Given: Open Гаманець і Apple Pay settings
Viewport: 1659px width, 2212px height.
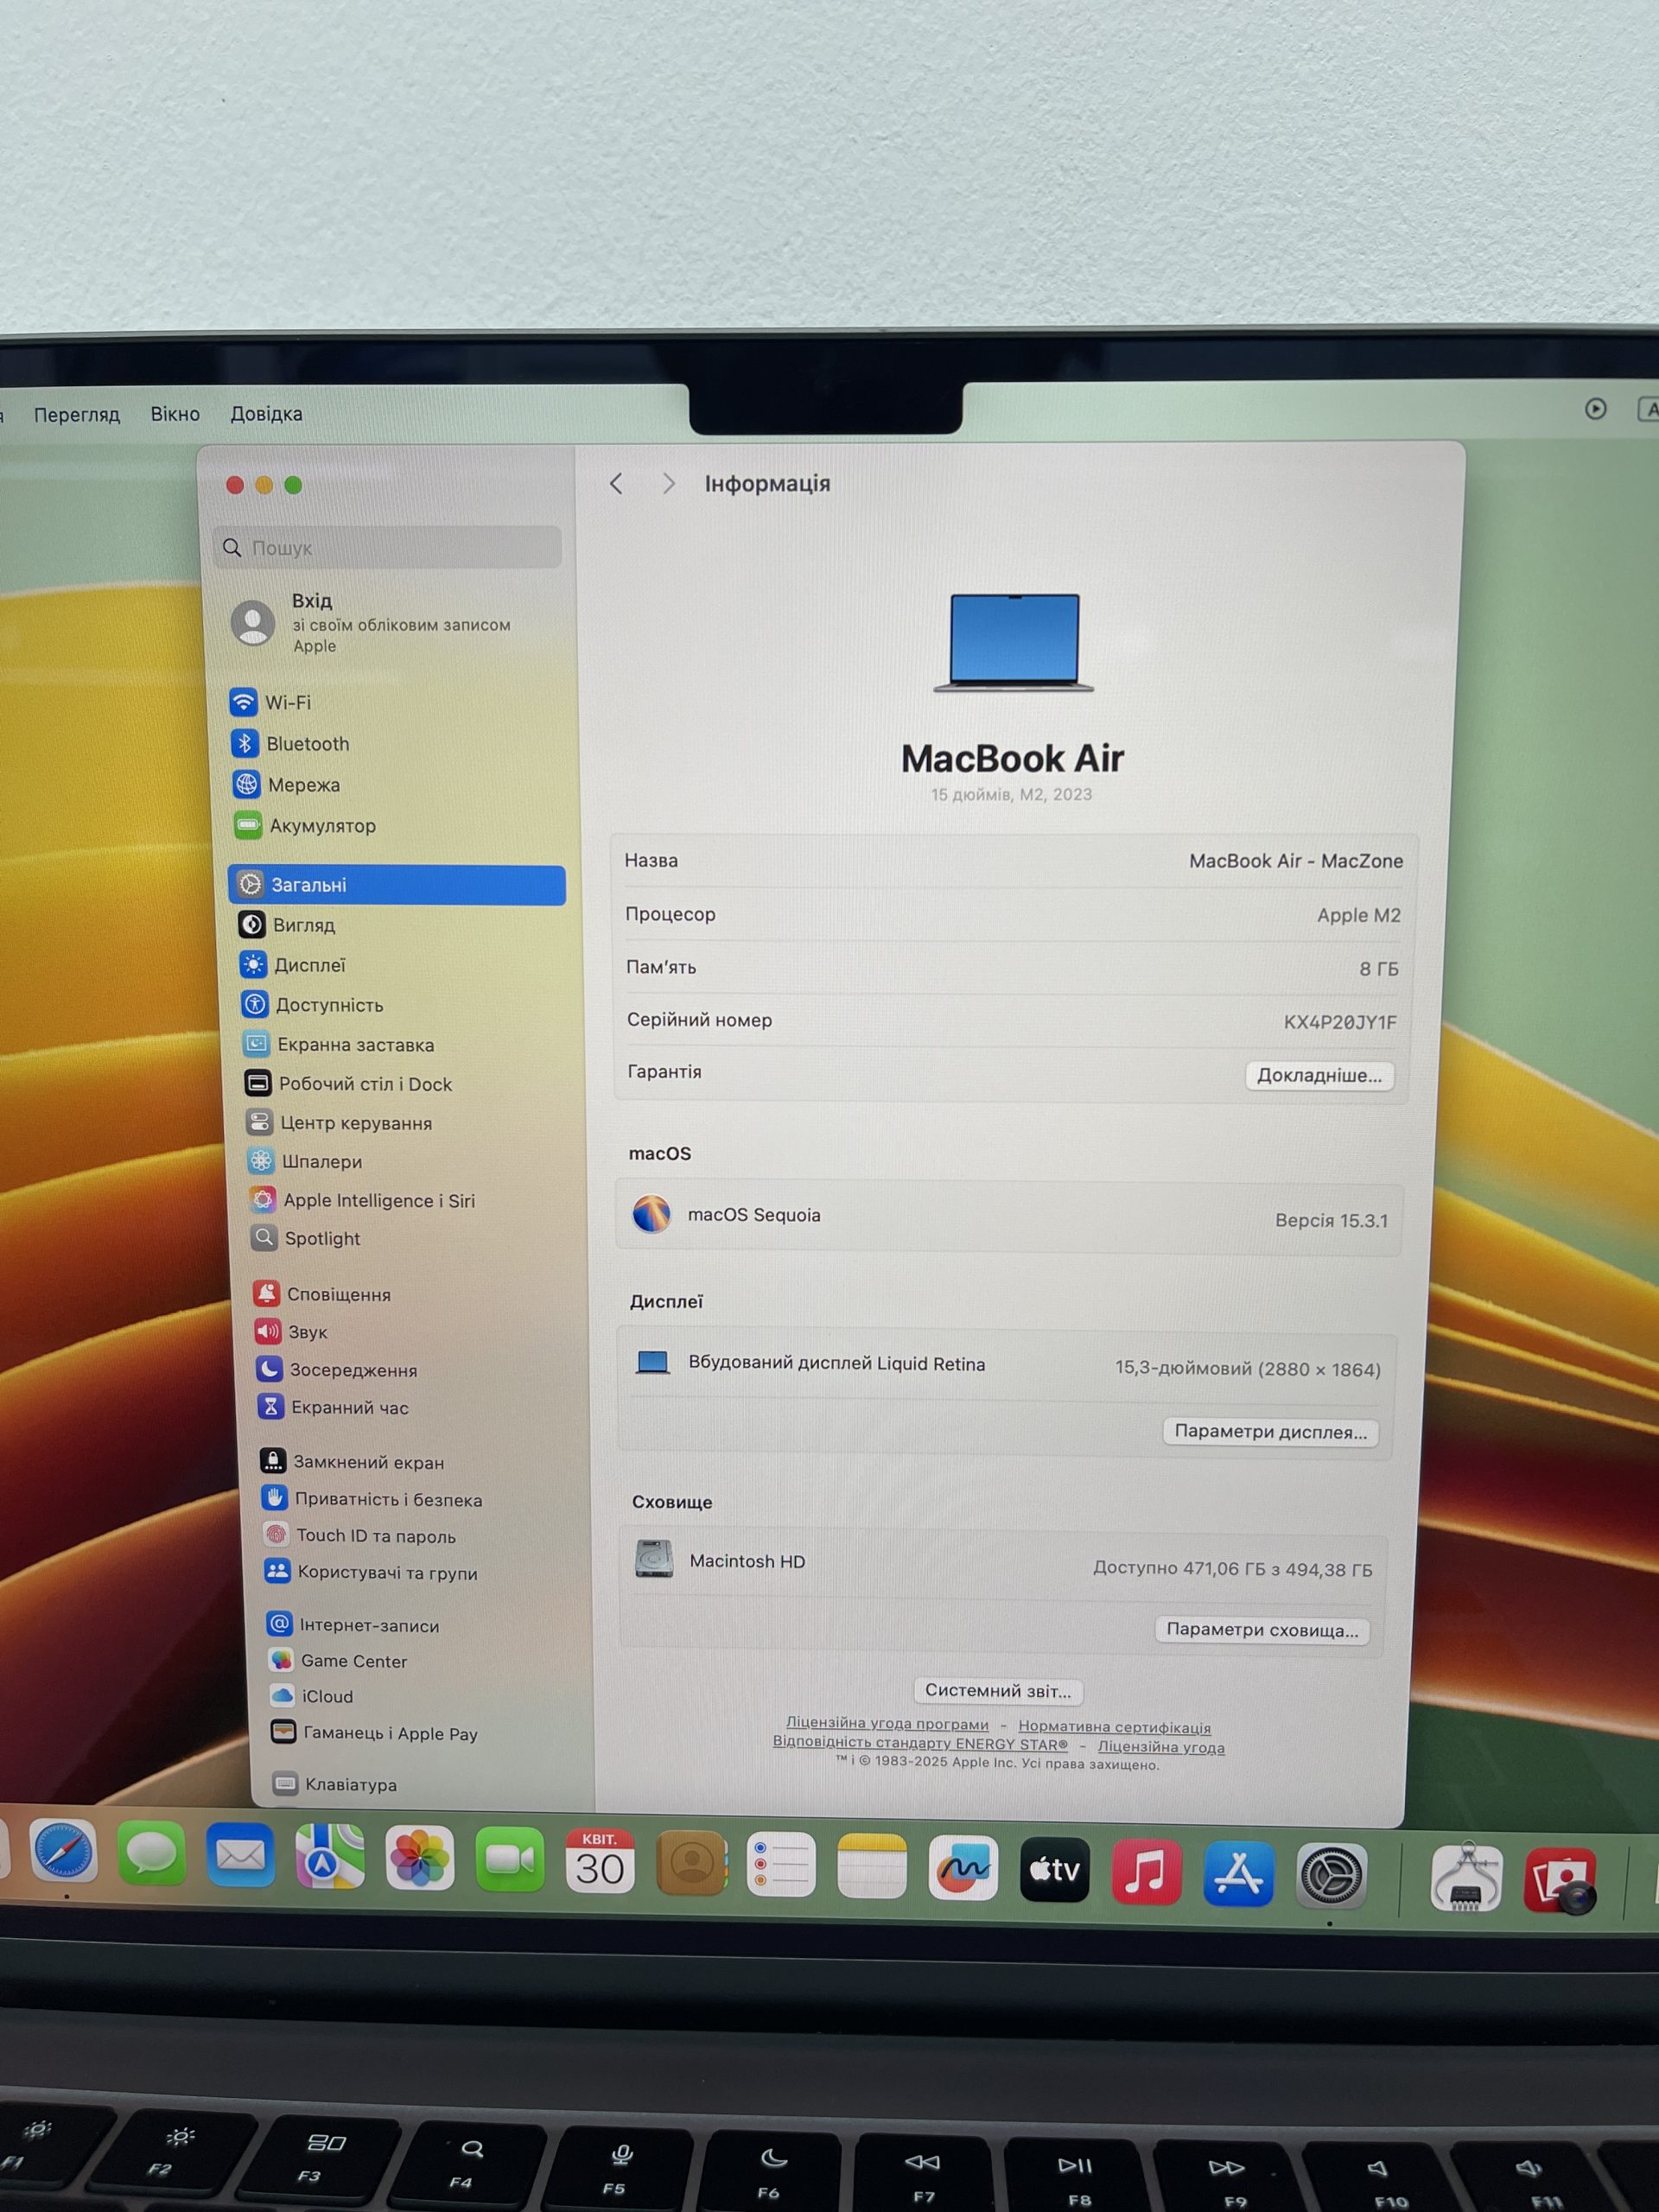Looking at the screenshot, I should [375, 1733].
